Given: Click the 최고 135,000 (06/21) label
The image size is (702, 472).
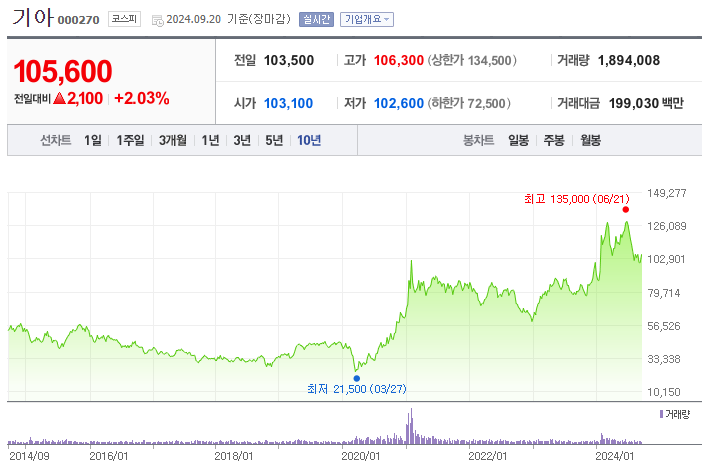Looking at the screenshot, I should (x=577, y=199).
